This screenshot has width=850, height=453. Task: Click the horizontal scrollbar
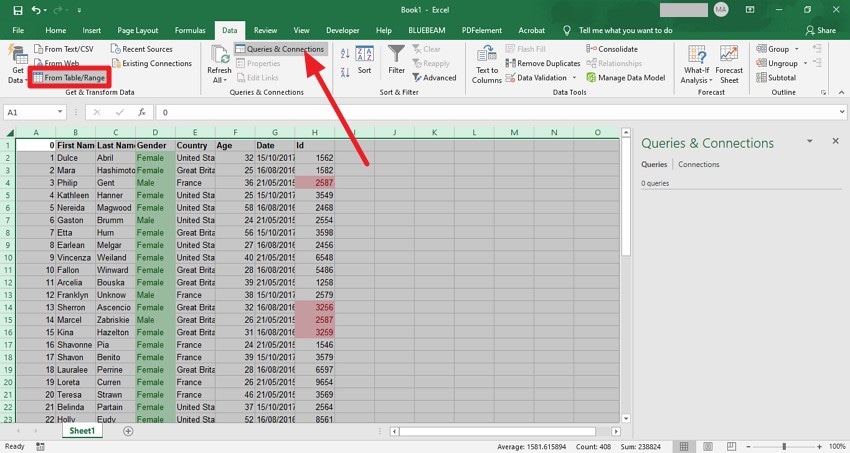pos(497,431)
